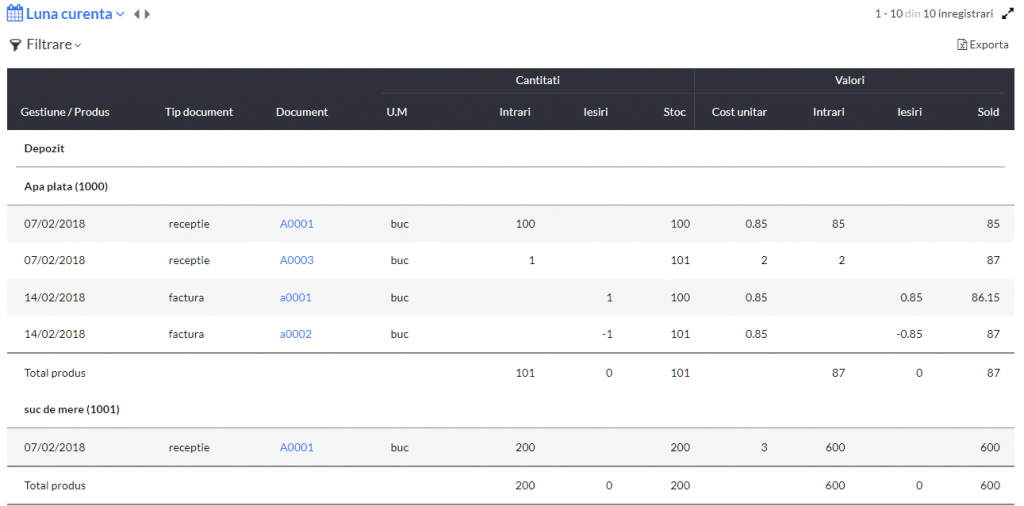The image size is (1024, 506).
Task: Click the Cantitati group header
Action: 537,80
